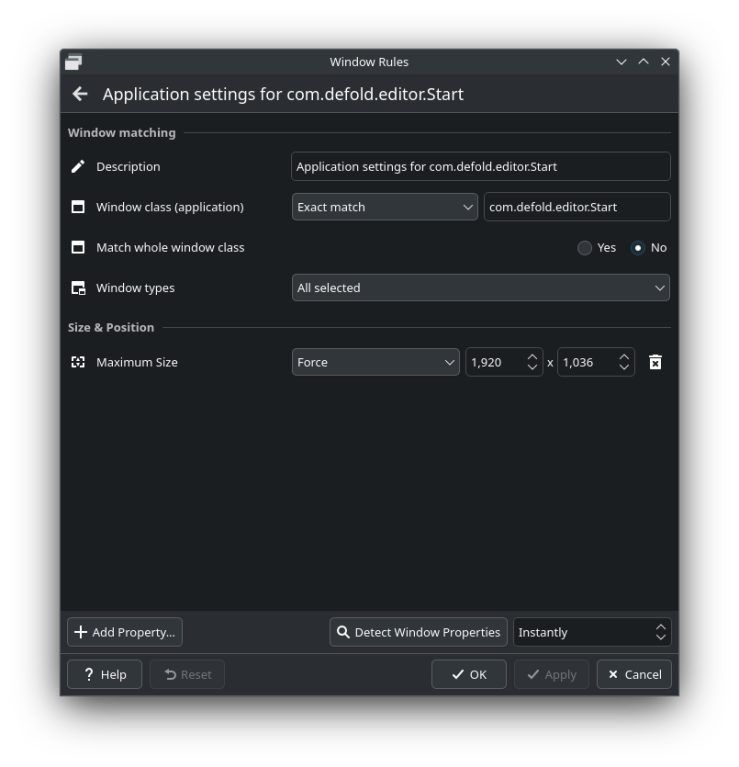Maximize the Window Rules window
The height and width of the screenshot is (767, 739).
coord(644,62)
